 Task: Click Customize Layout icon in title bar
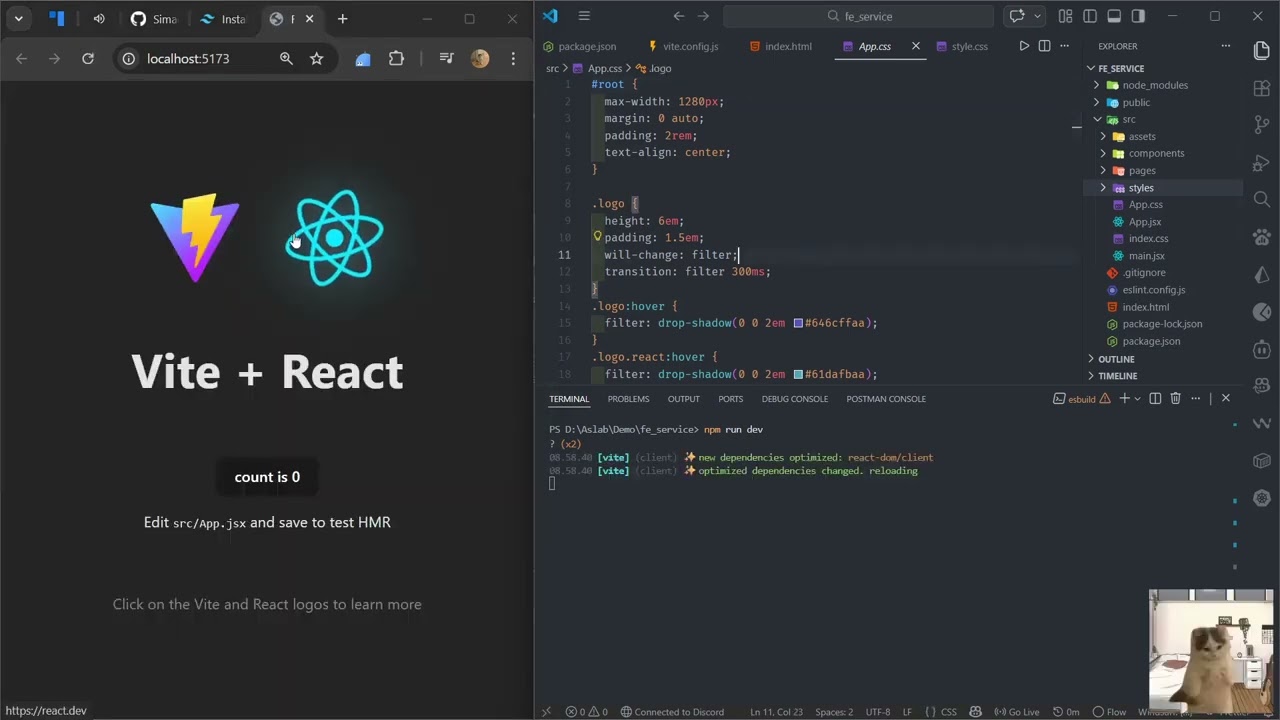click(1065, 16)
